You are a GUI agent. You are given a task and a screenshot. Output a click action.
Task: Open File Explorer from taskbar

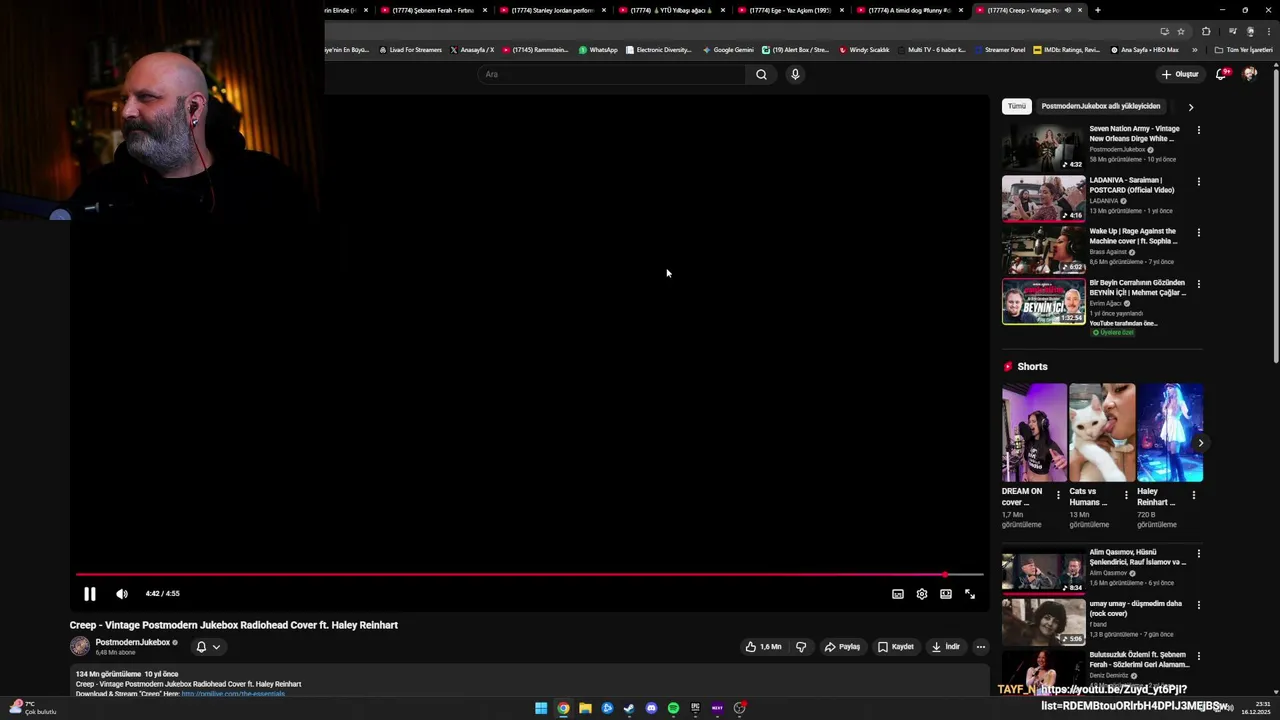pyautogui.click(x=585, y=708)
